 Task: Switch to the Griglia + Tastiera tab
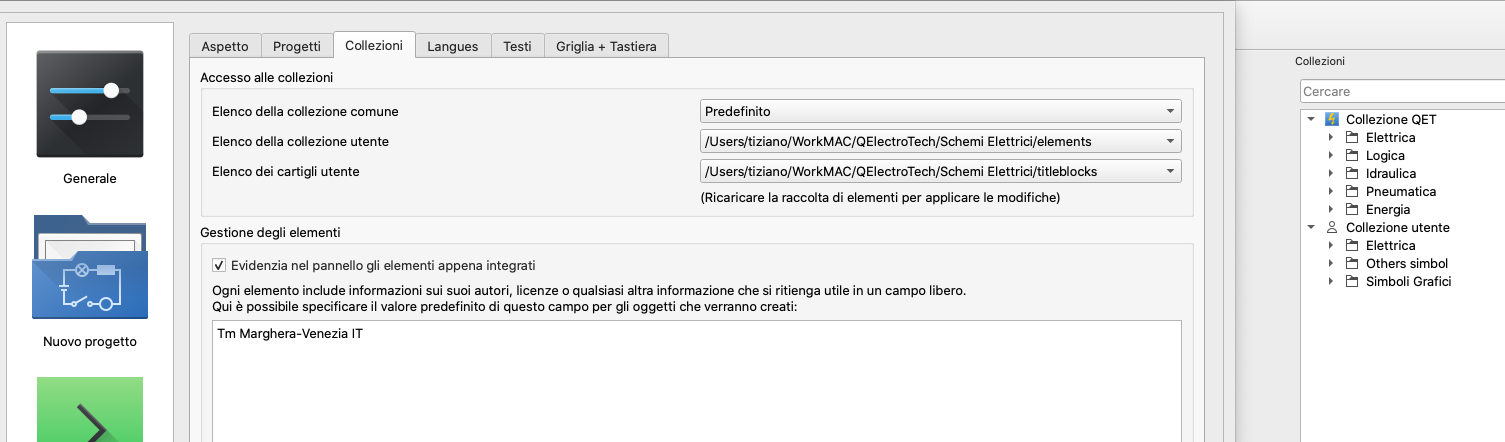pyautogui.click(x=607, y=46)
